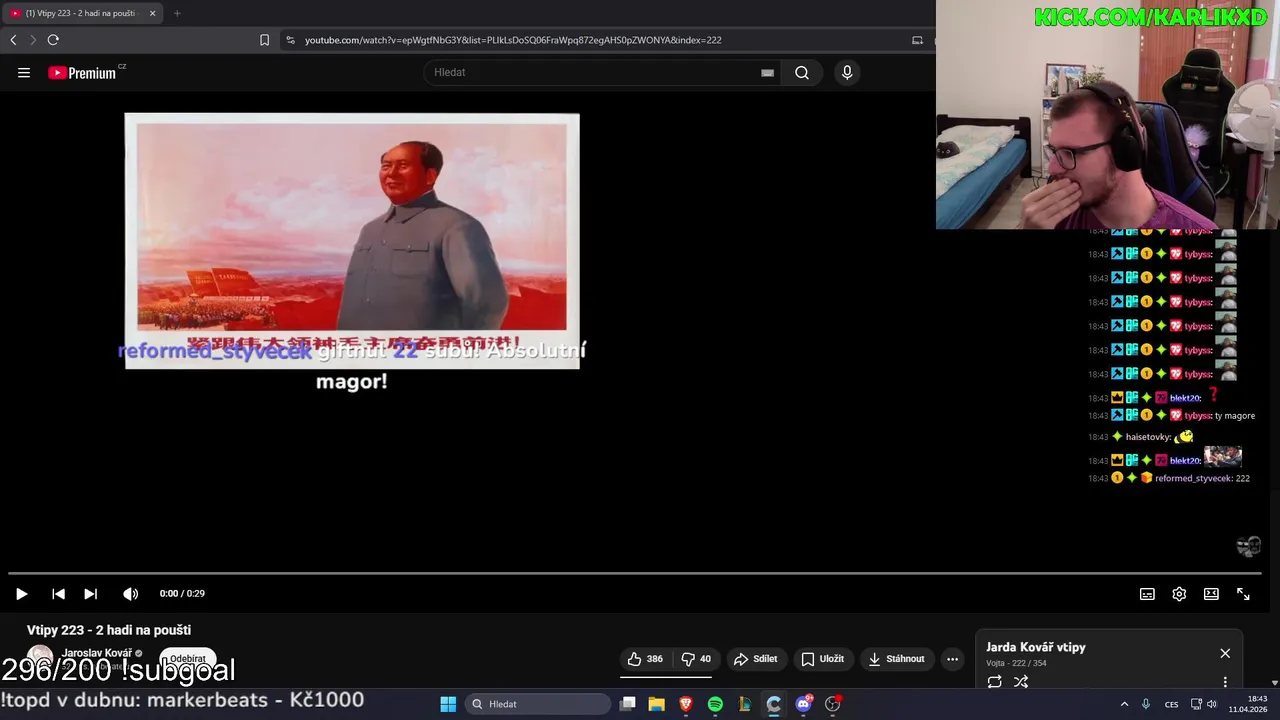The height and width of the screenshot is (720, 1280).
Task: Open the thumbnail in blekt20's last chat message
Action: tap(1223, 457)
